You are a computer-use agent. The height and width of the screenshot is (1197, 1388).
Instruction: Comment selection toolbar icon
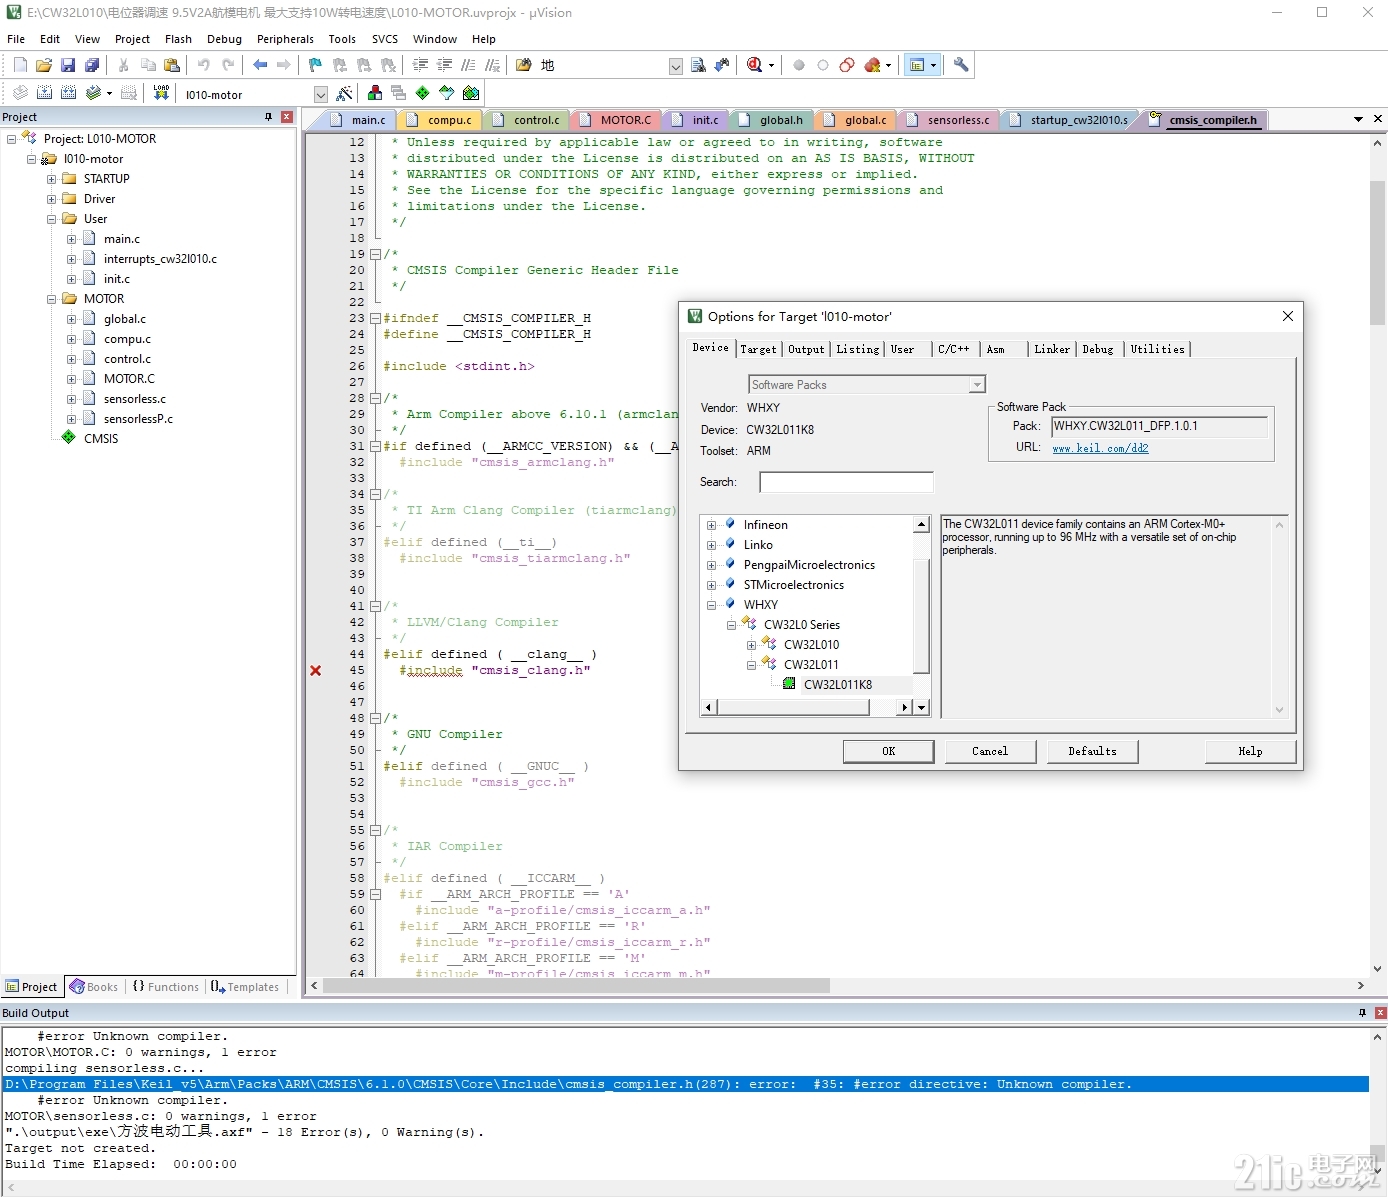pos(468,65)
